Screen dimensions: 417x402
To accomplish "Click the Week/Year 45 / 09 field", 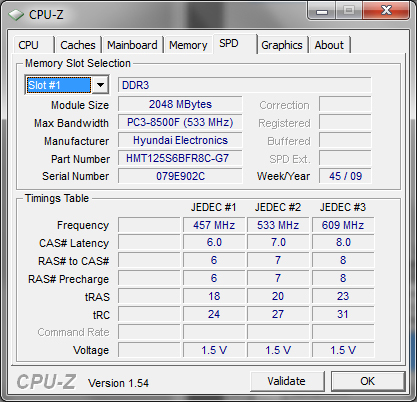I will (x=345, y=176).
